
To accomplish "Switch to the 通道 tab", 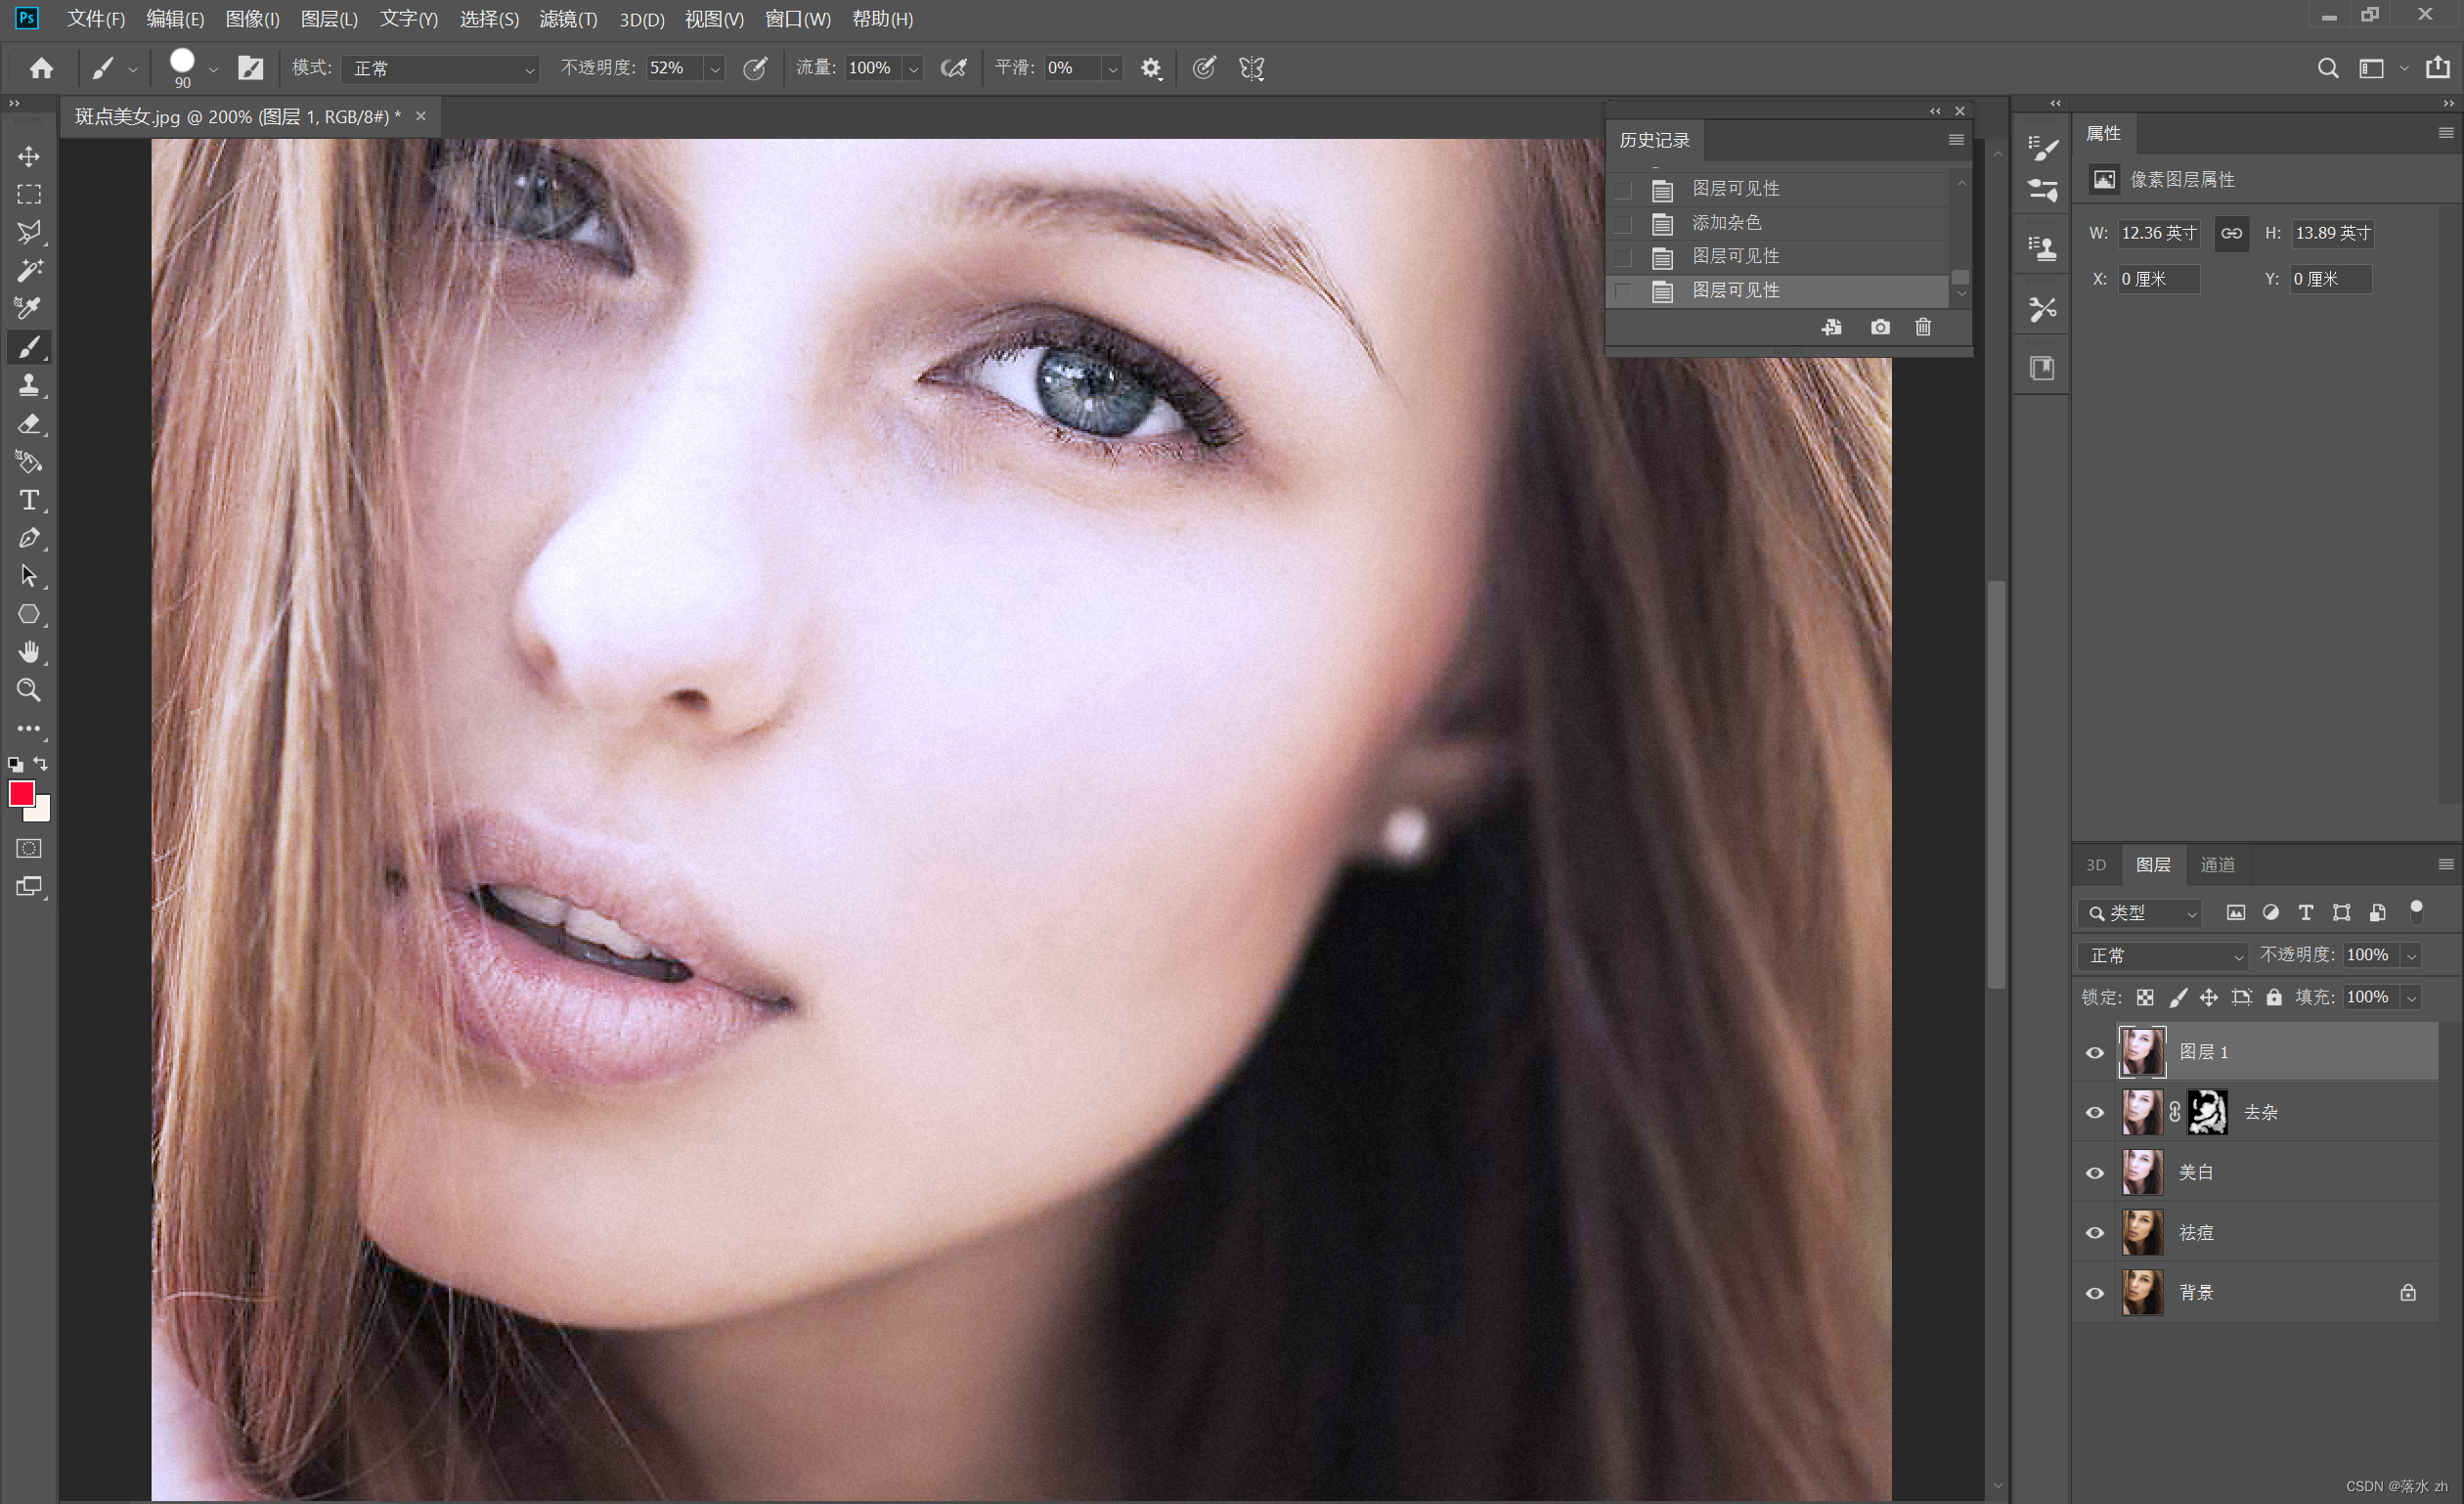I will point(2217,865).
